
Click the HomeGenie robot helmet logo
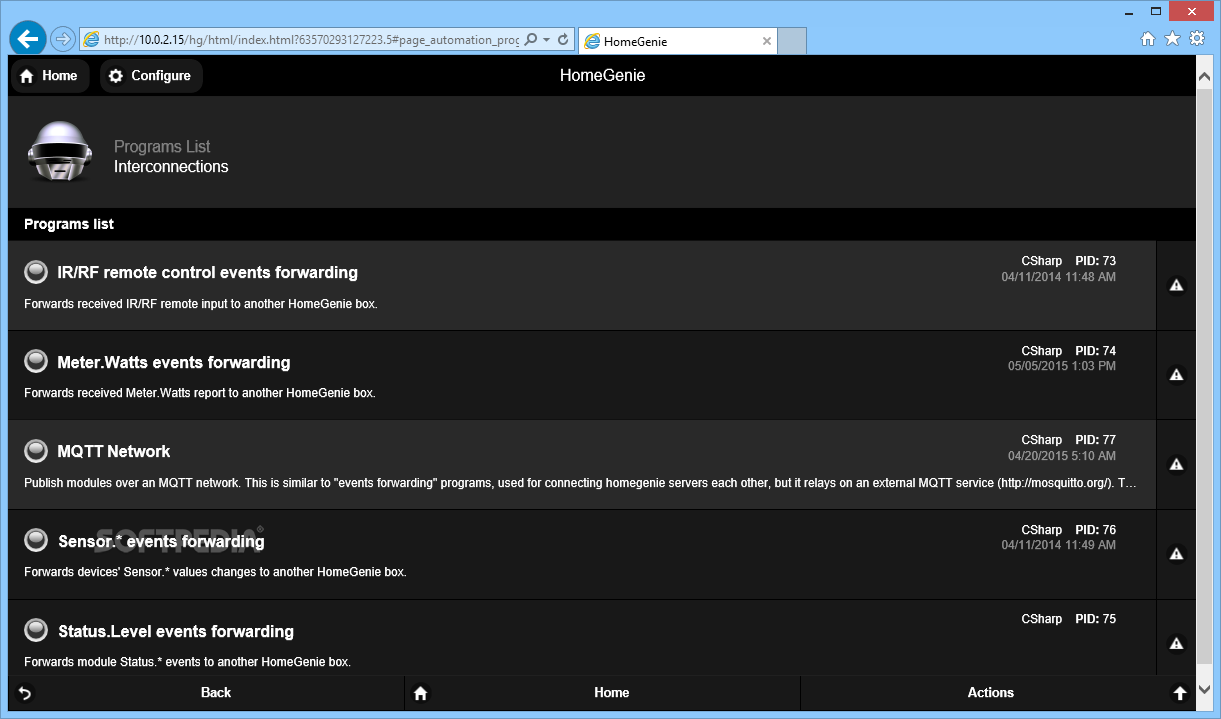coord(60,152)
